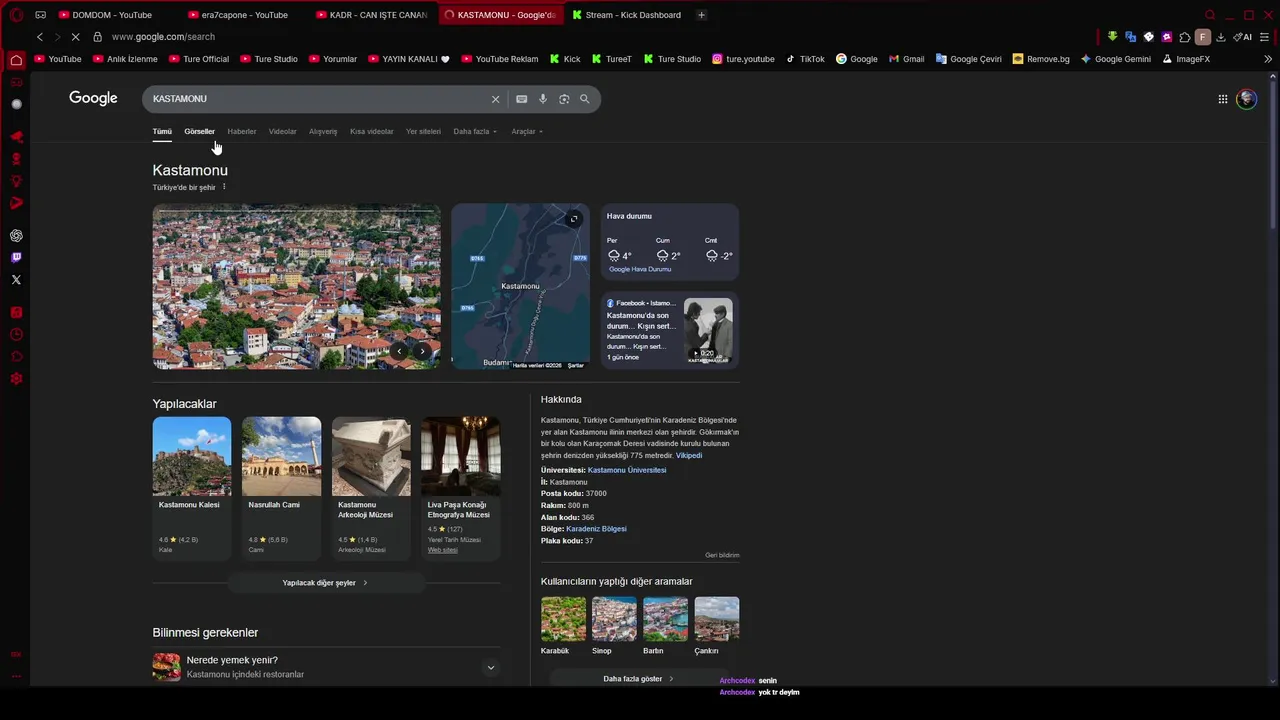Viewport: 1280px width, 720px height.
Task: Clear the Google search box
Action: coord(495,99)
